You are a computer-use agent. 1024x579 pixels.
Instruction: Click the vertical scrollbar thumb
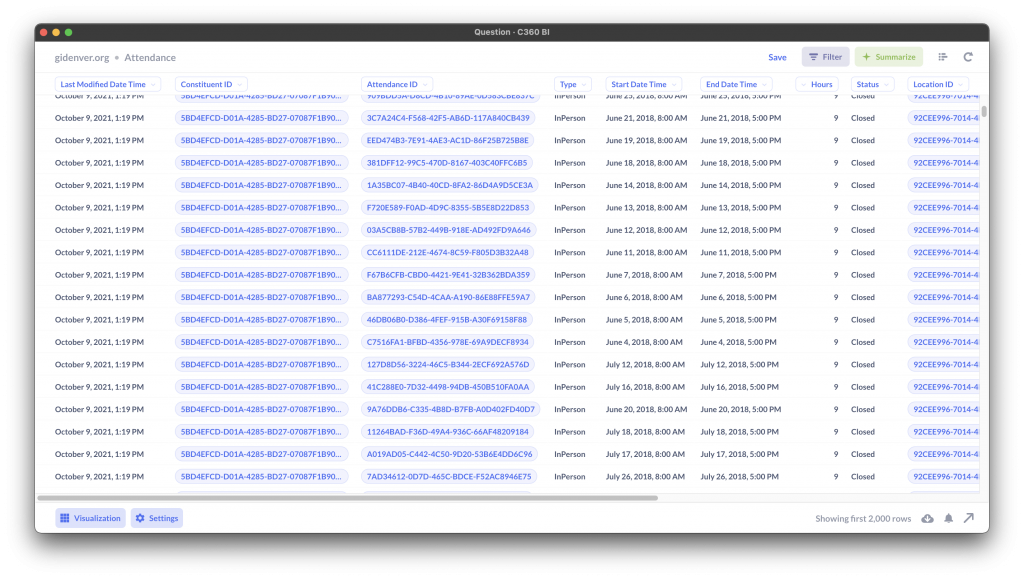(984, 111)
